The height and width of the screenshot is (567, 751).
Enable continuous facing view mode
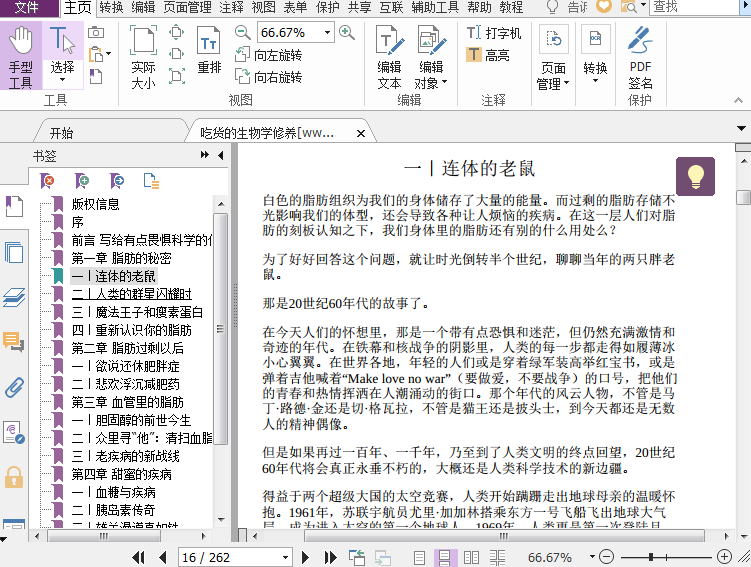click(498, 557)
